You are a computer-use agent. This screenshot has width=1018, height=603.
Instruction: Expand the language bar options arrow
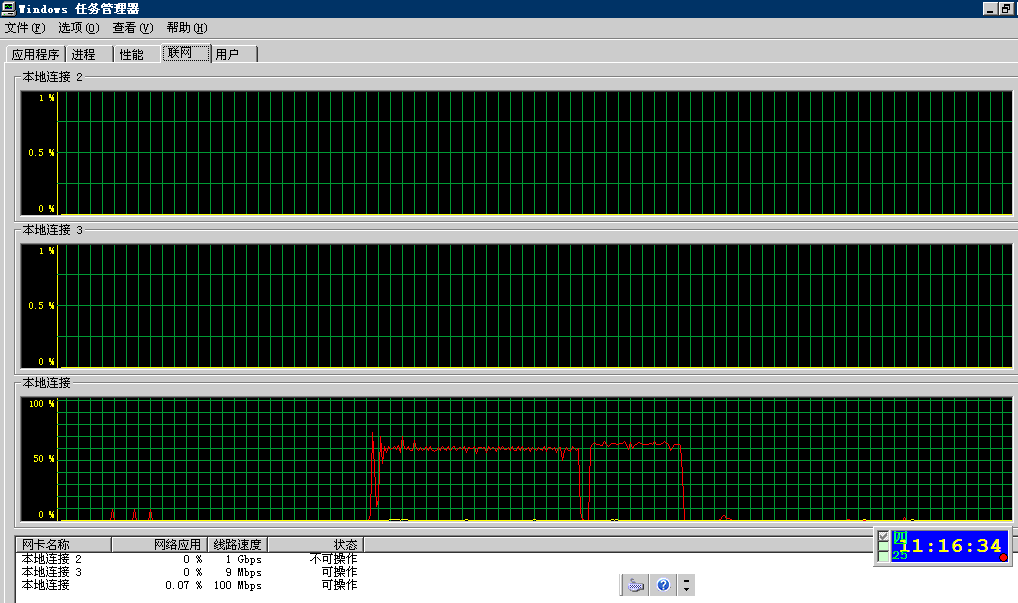click(686, 585)
